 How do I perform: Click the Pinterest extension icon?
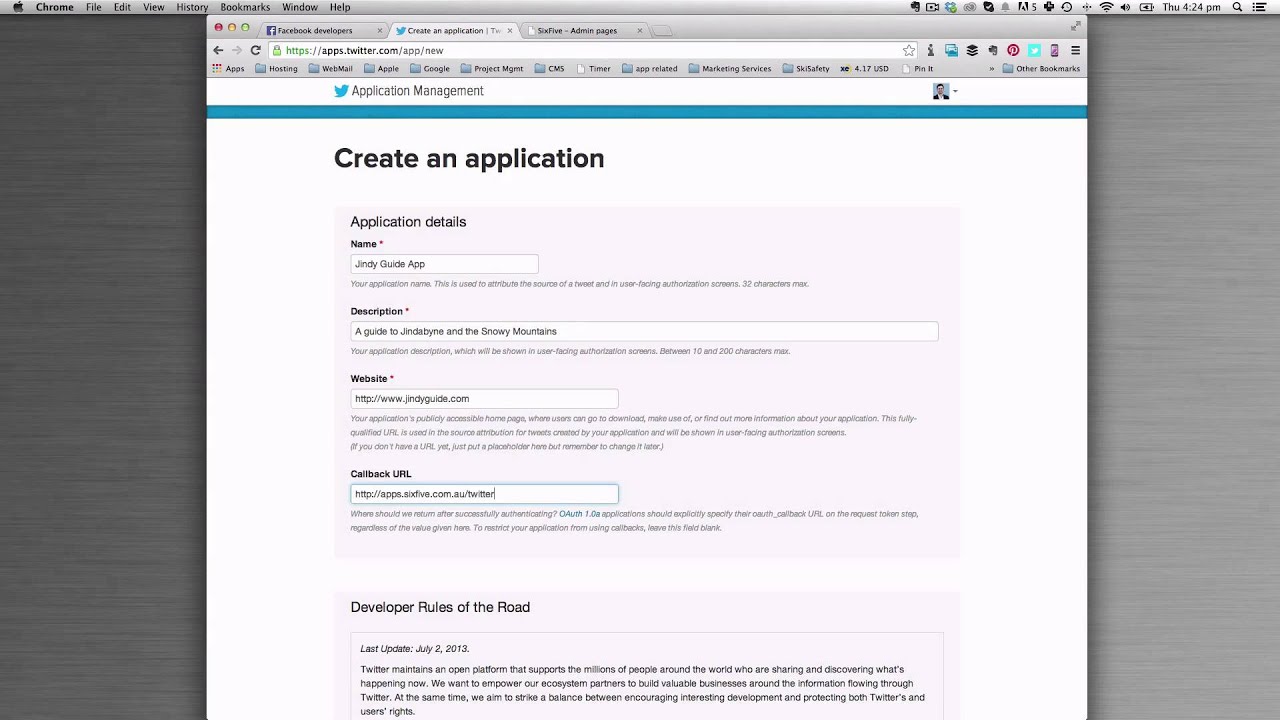tap(1013, 50)
